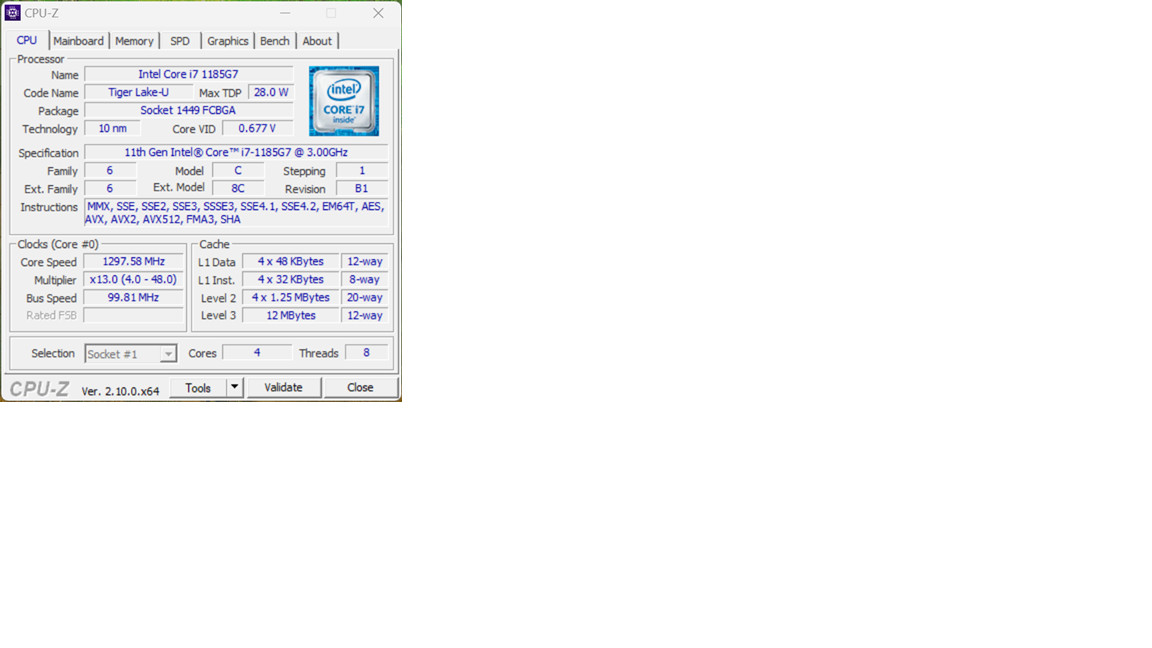Open the Memory tab
Viewport: 1152px width, 648px height.
click(134, 41)
